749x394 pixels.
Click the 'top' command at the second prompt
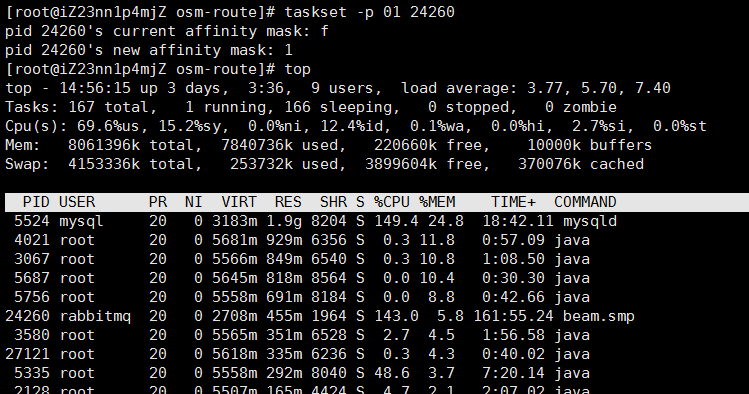tap(298, 69)
